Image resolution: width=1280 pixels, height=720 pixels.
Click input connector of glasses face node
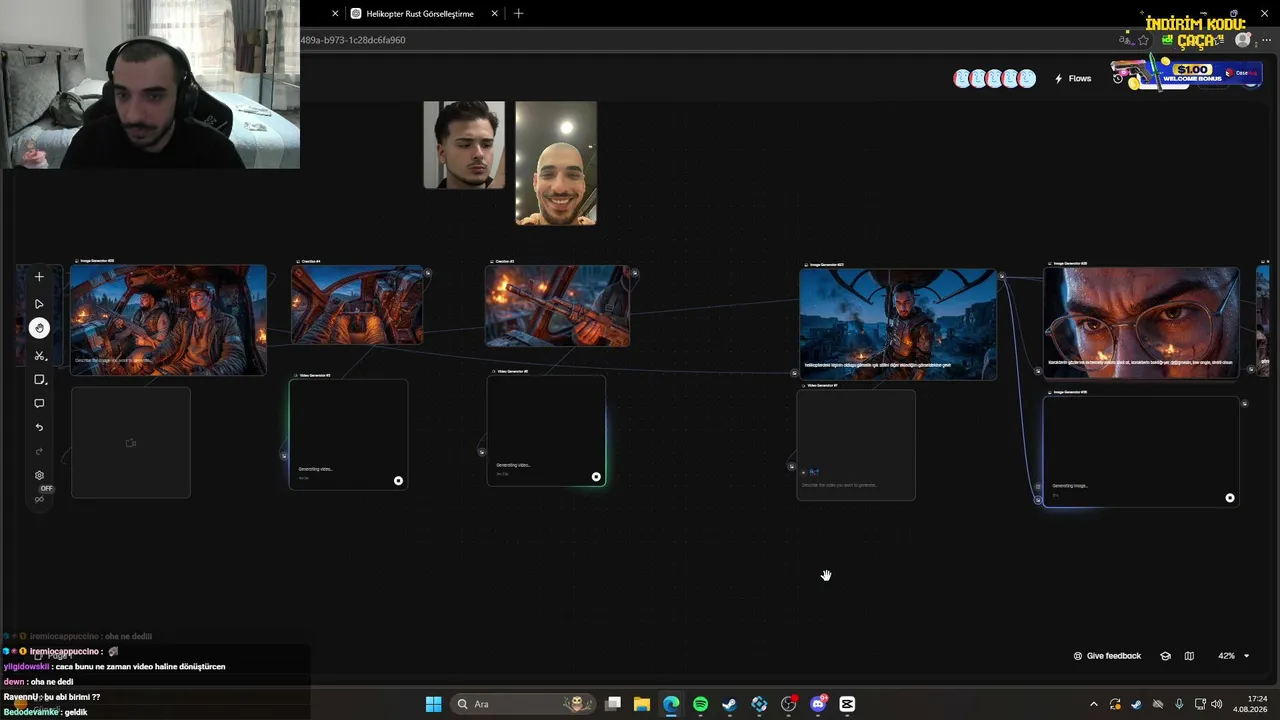(x=1038, y=372)
